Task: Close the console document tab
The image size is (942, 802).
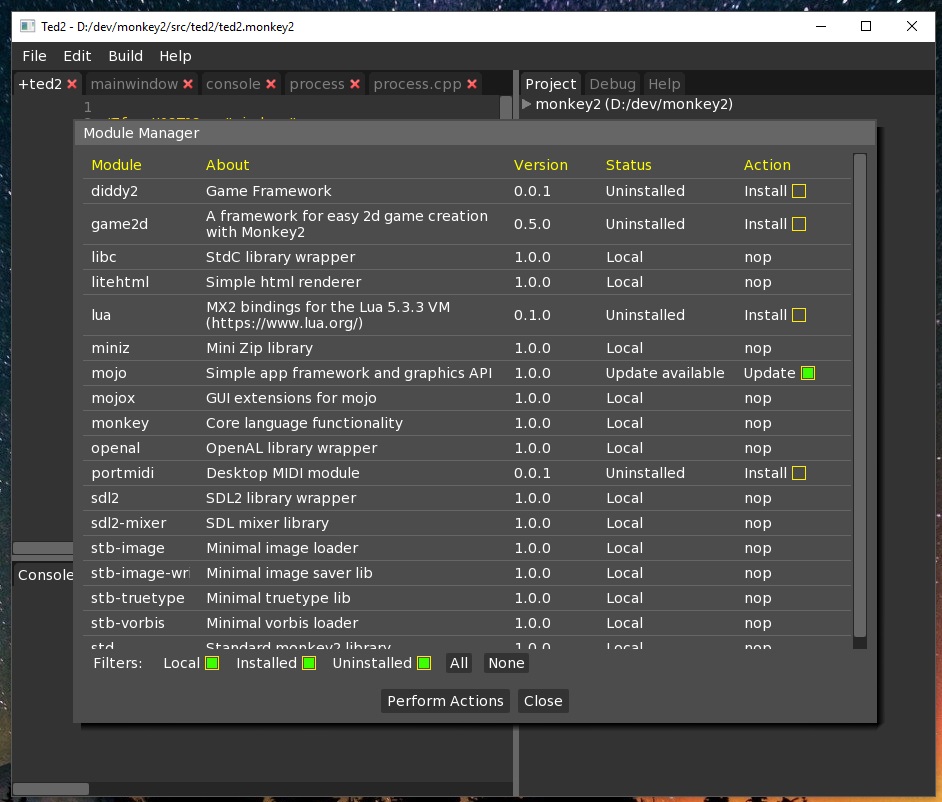Action: coord(271,84)
